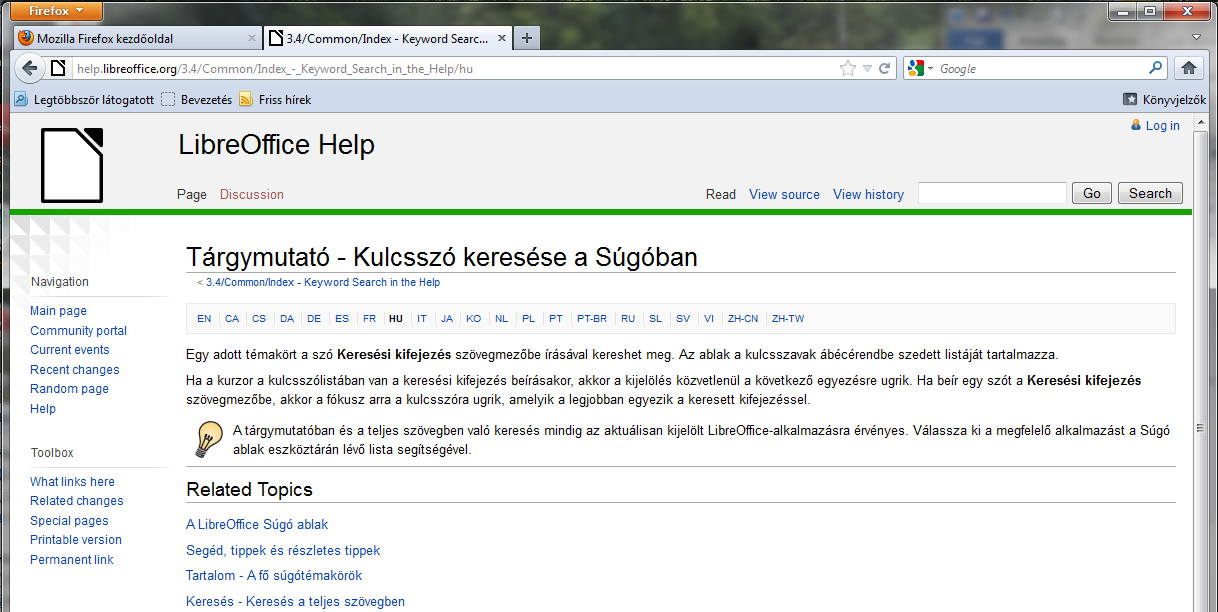Choose a search engine from Google dropdown
Screen dimensions: 1218x612
920,69
